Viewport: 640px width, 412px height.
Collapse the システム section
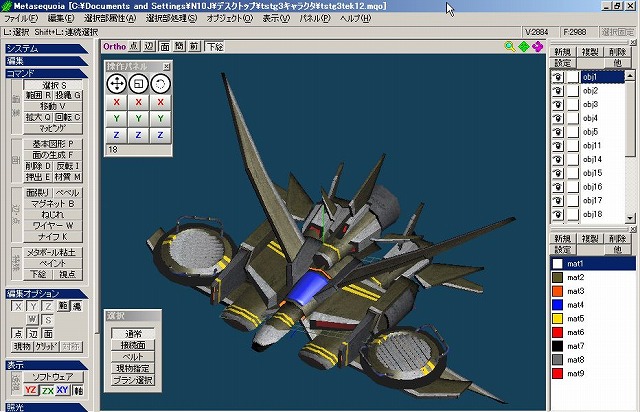[x=46, y=49]
